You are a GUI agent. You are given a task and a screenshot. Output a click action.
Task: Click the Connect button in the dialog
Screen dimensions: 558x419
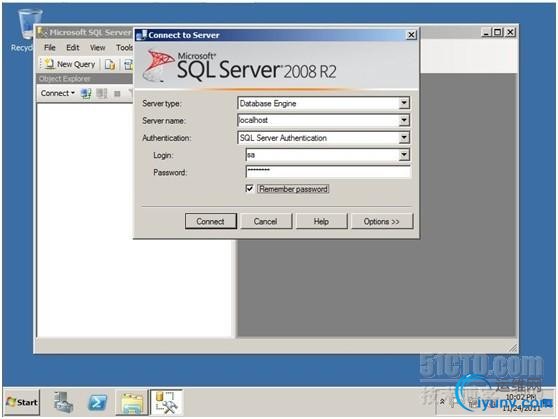211,221
